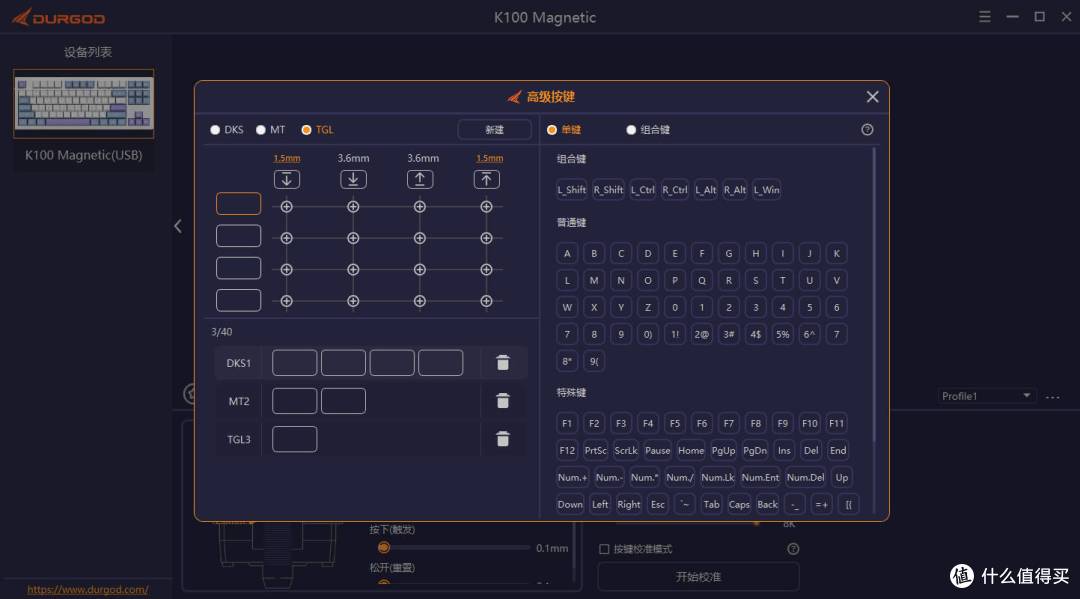
Task: Click the first key box in DKS1 row
Action: coord(295,363)
